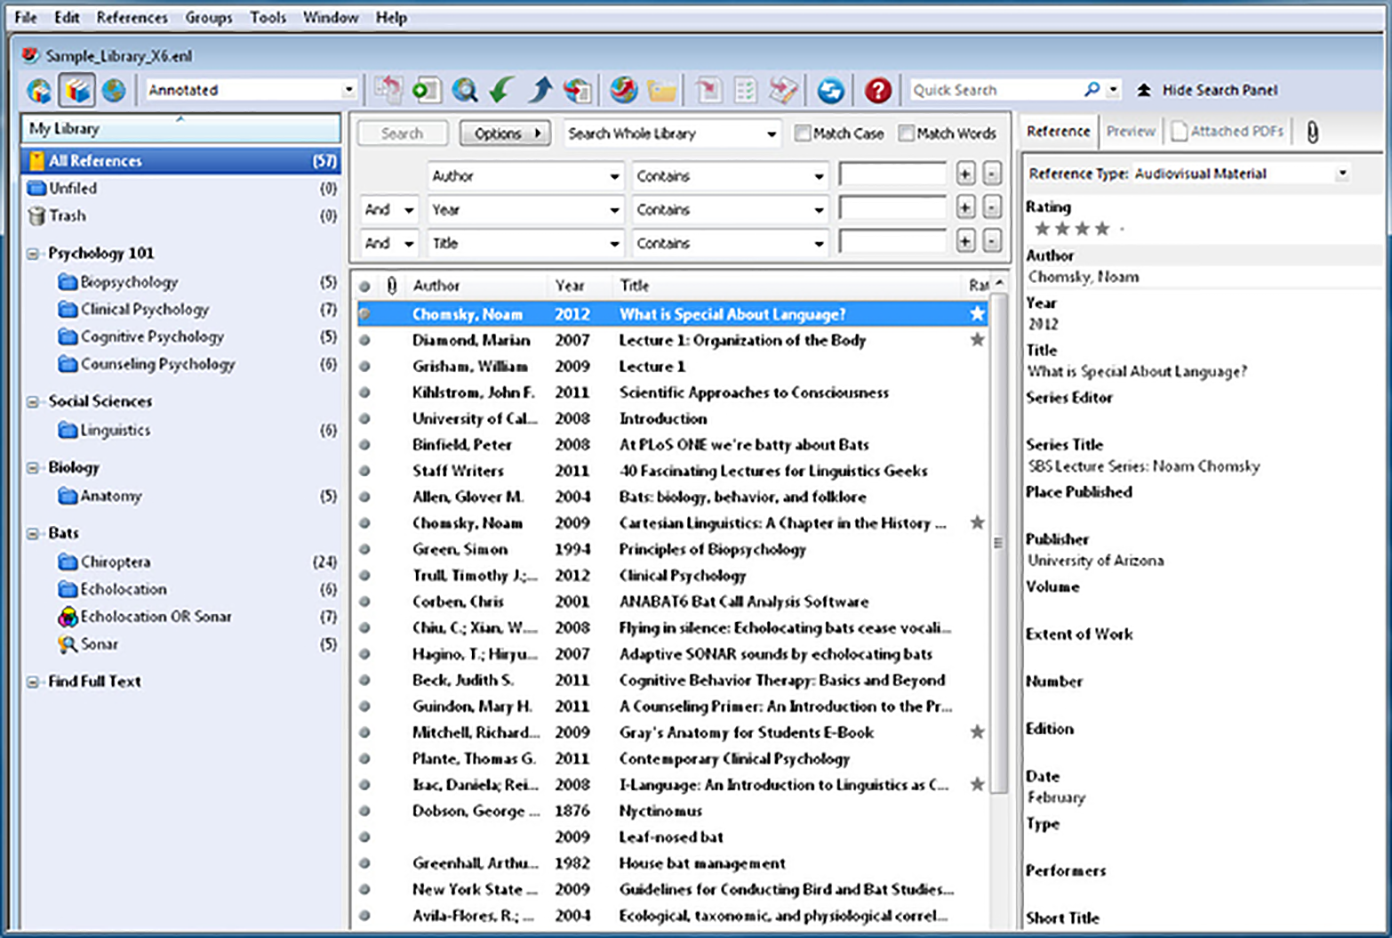Set rating by clicking the third star
This screenshot has width=1392, height=938.
coord(1082,229)
